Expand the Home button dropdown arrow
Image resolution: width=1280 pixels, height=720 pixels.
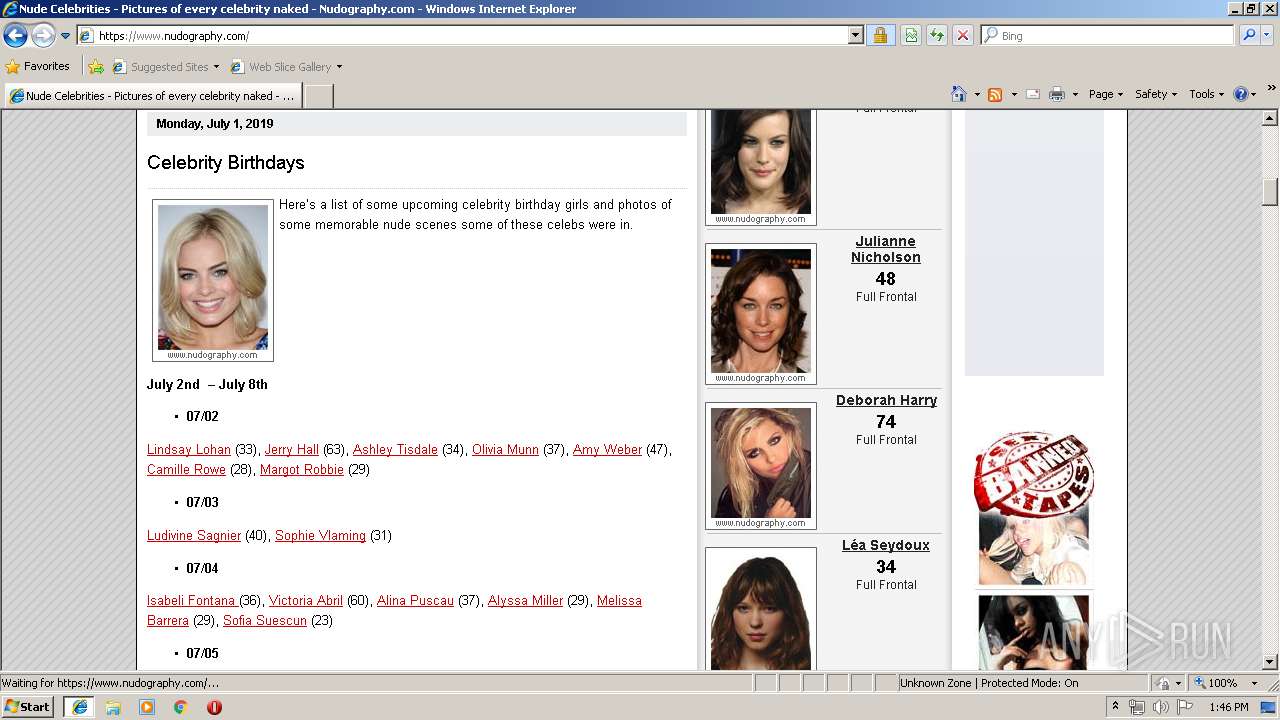pyautogui.click(x=977, y=94)
